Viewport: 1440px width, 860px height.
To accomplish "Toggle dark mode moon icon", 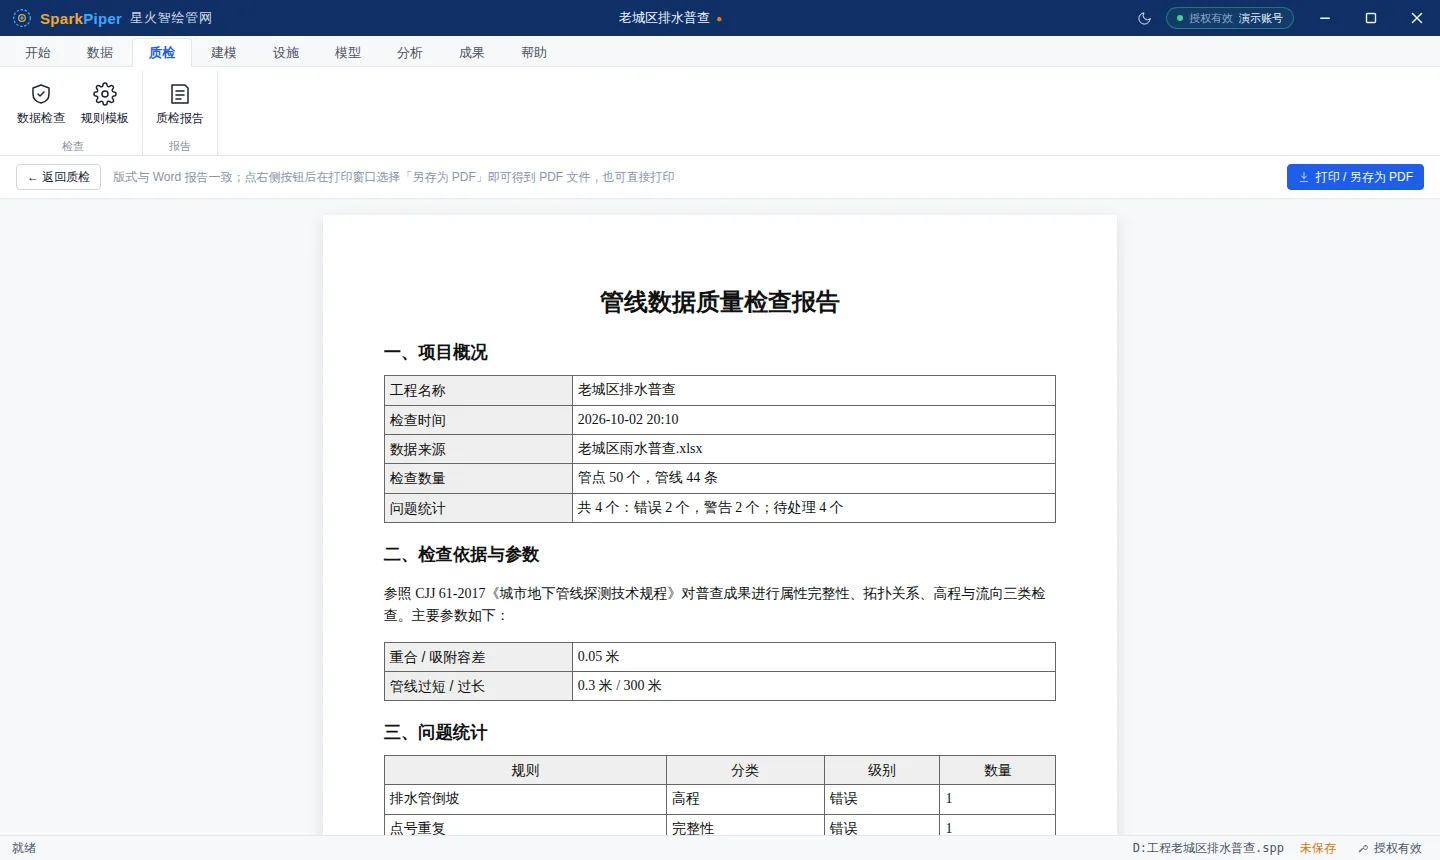I will [1145, 18].
